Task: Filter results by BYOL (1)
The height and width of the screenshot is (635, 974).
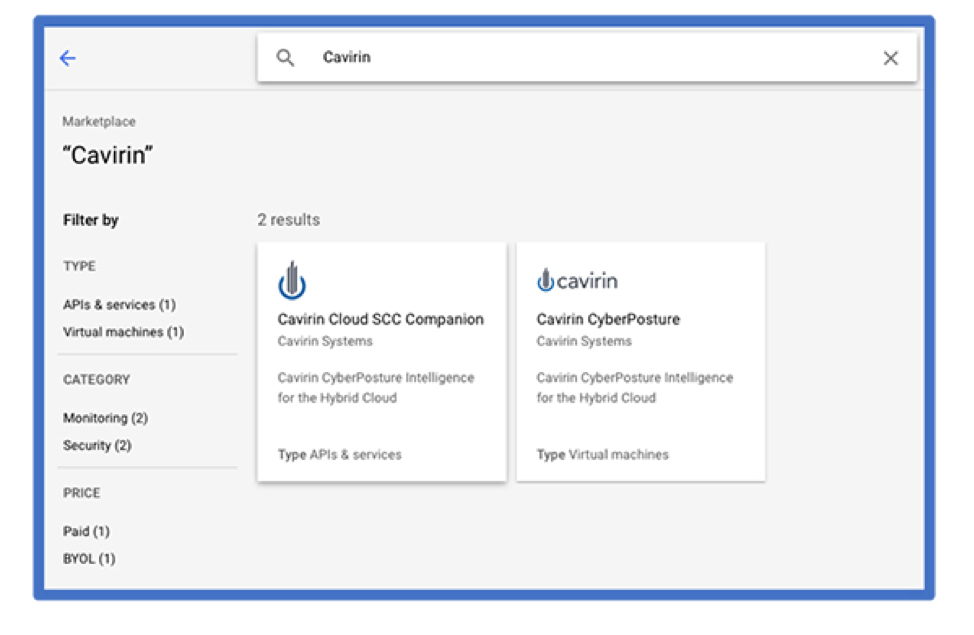Action: coord(89,559)
